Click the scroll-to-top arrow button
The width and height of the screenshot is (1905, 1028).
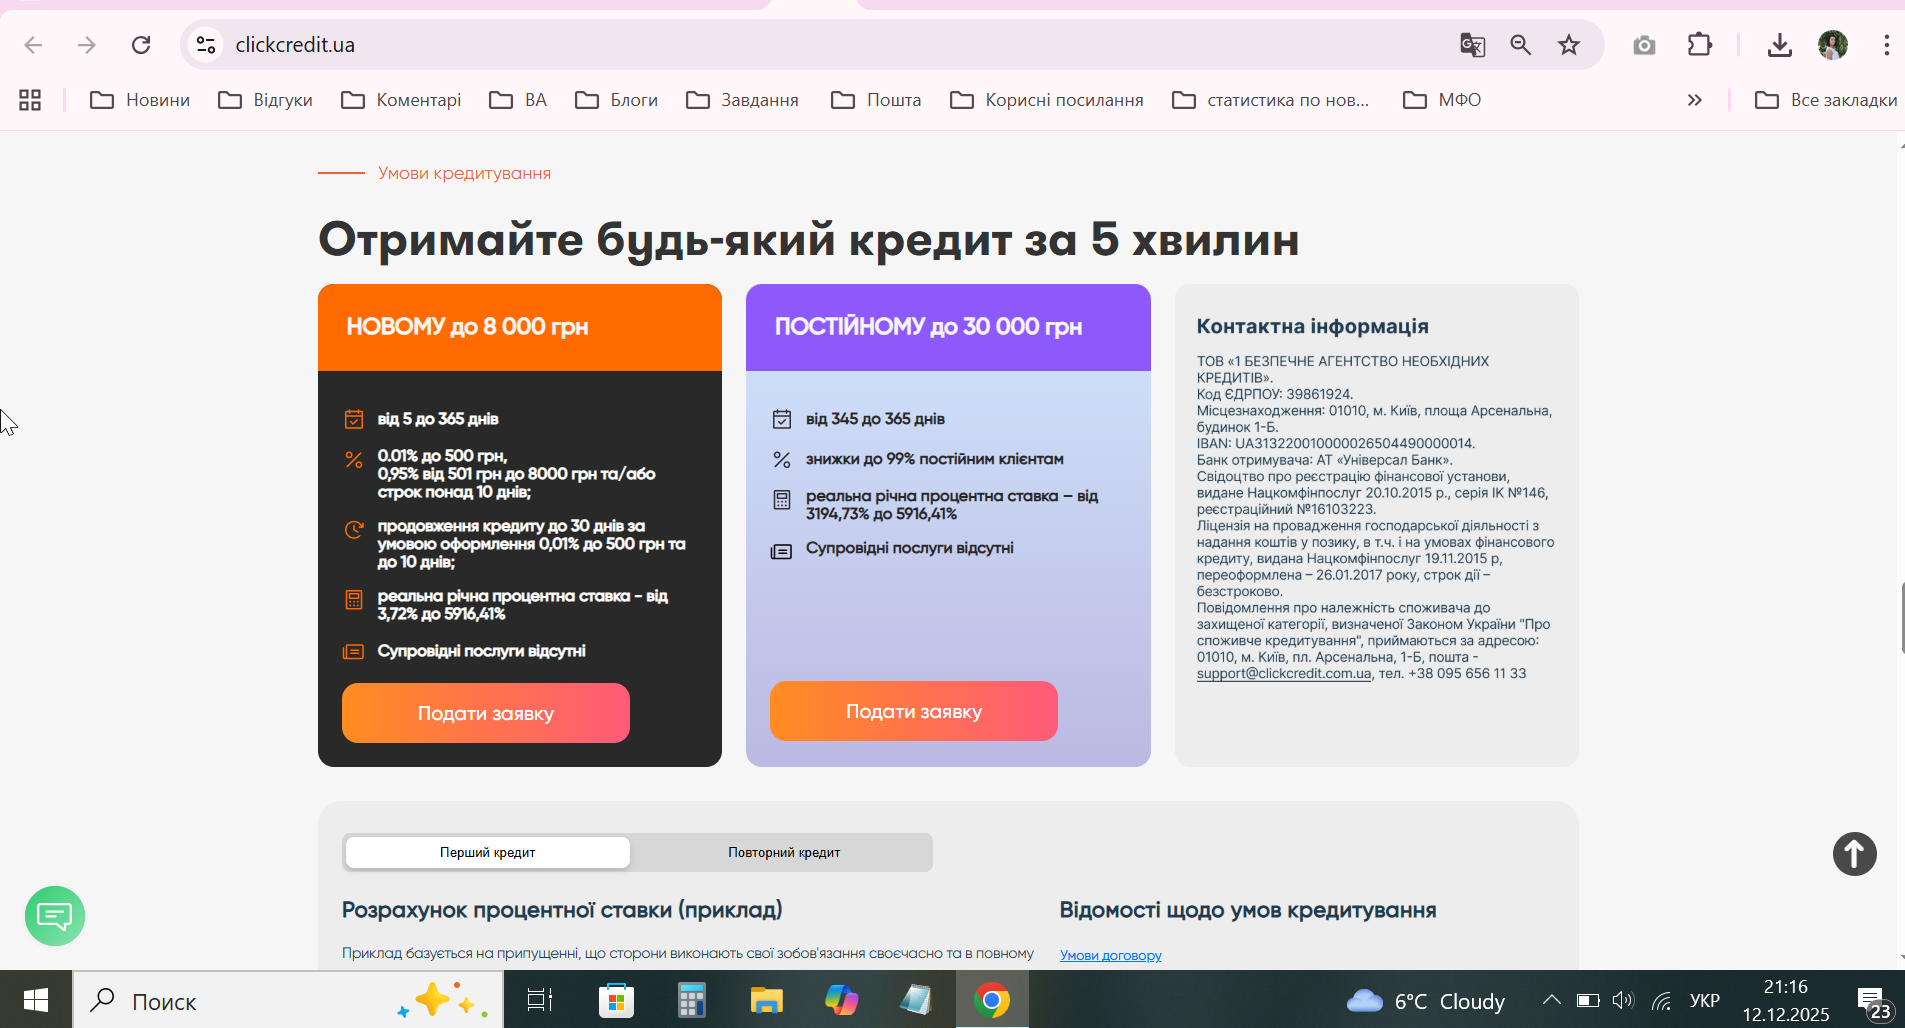pyautogui.click(x=1854, y=854)
